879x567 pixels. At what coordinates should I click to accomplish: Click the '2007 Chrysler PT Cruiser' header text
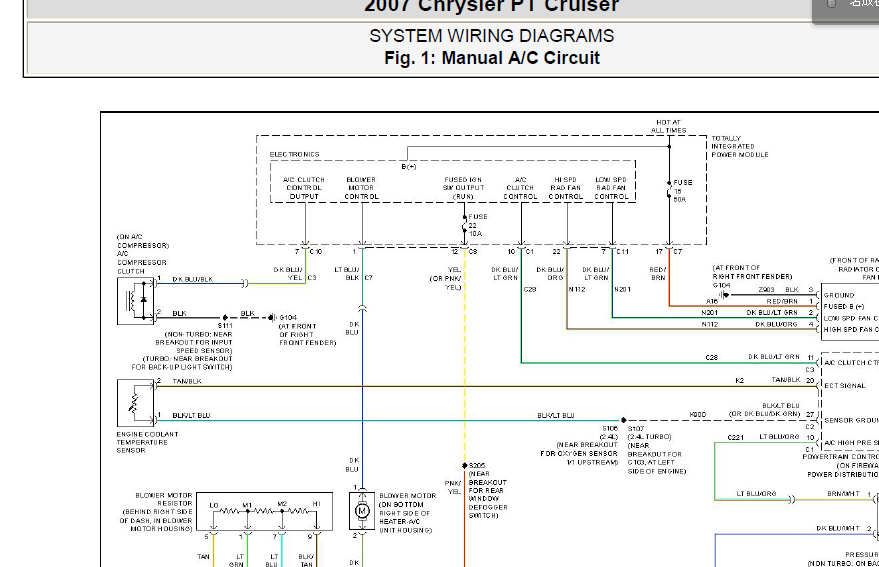pos(491,6)
